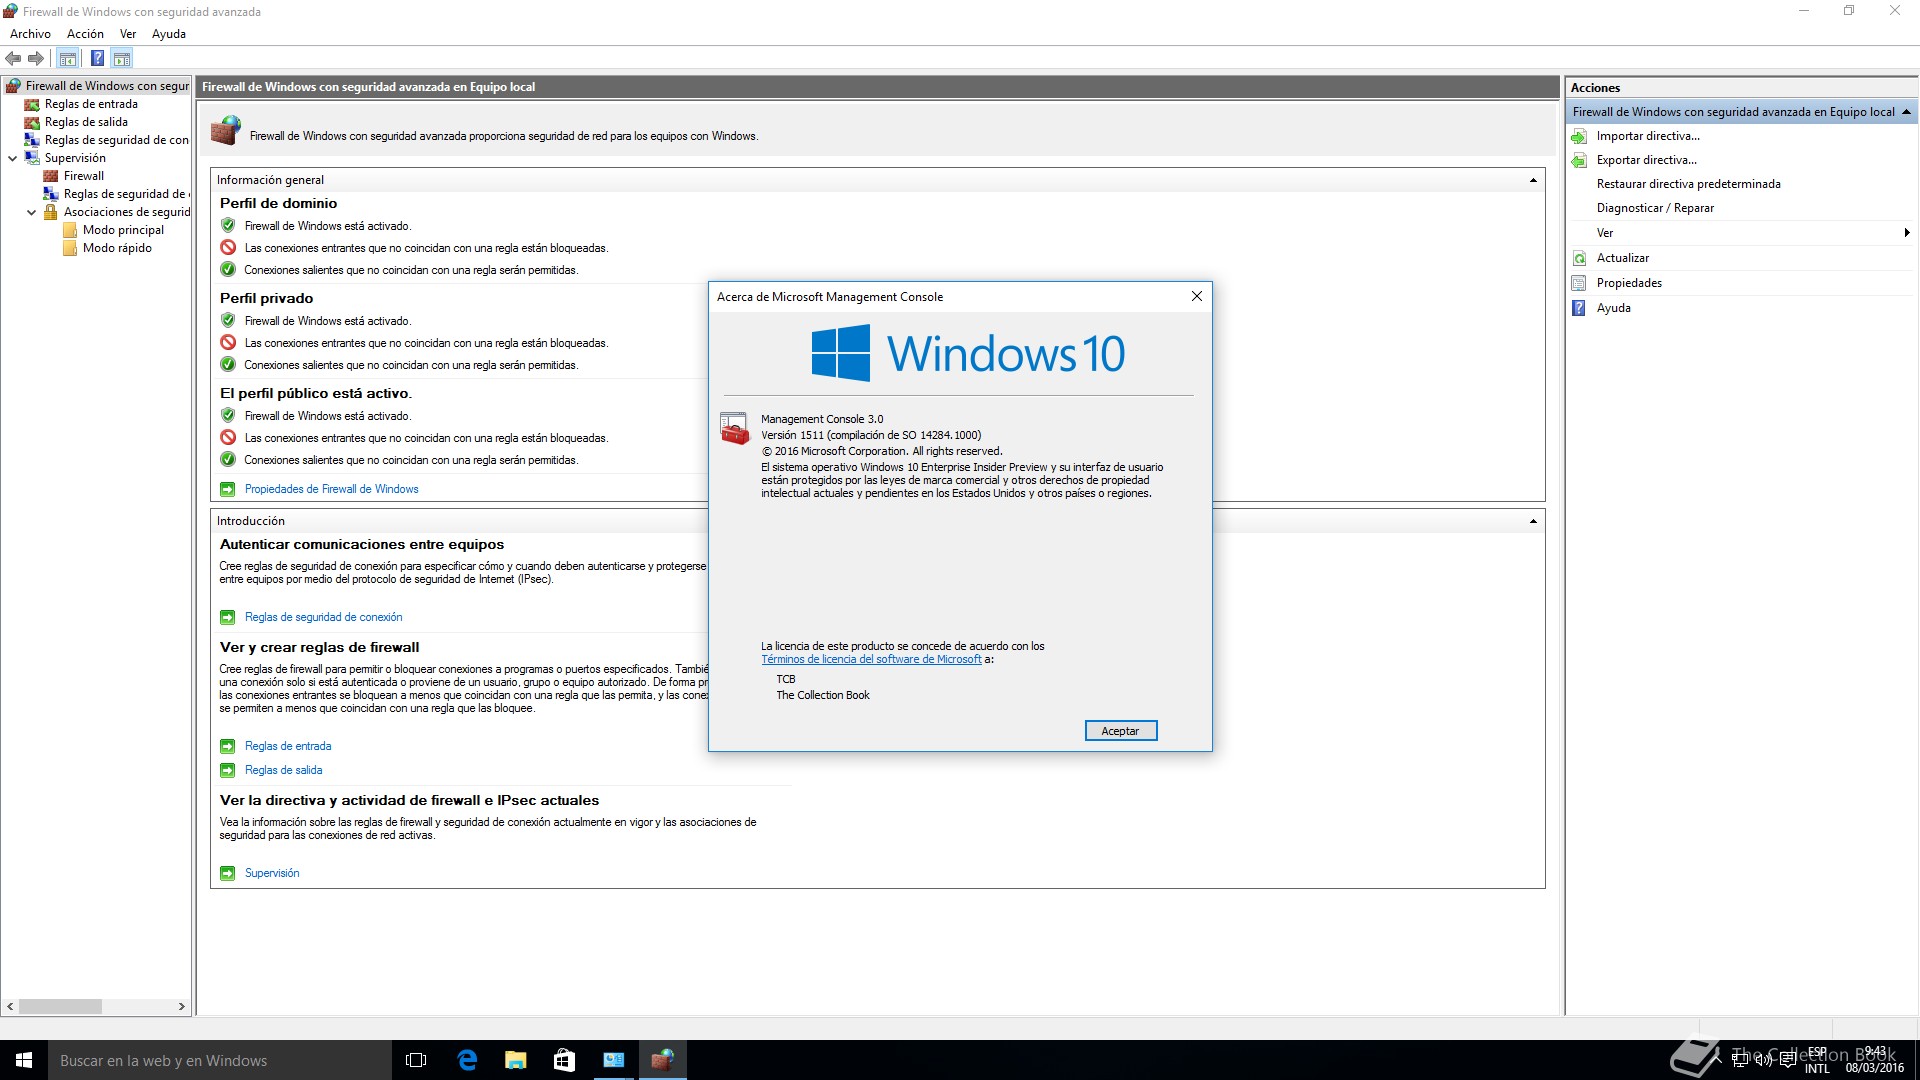Select Asociaciones de seguridad tree node
This screenshot has height=1080, width=1920.
click(126, 212)
